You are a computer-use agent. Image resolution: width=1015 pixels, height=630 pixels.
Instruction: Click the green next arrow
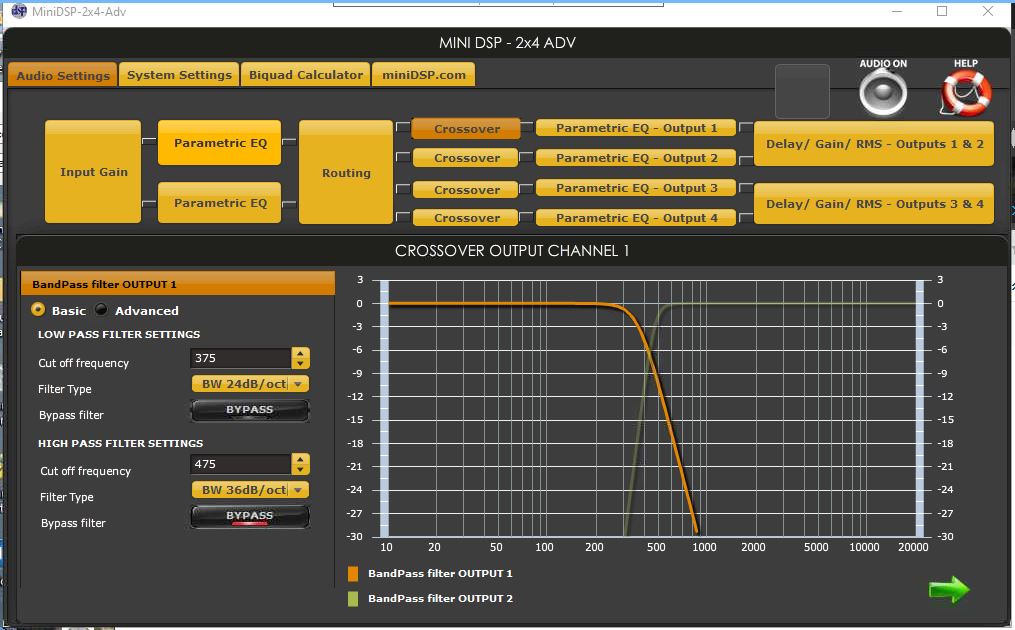pyautogui.click(x=949, y=589)
